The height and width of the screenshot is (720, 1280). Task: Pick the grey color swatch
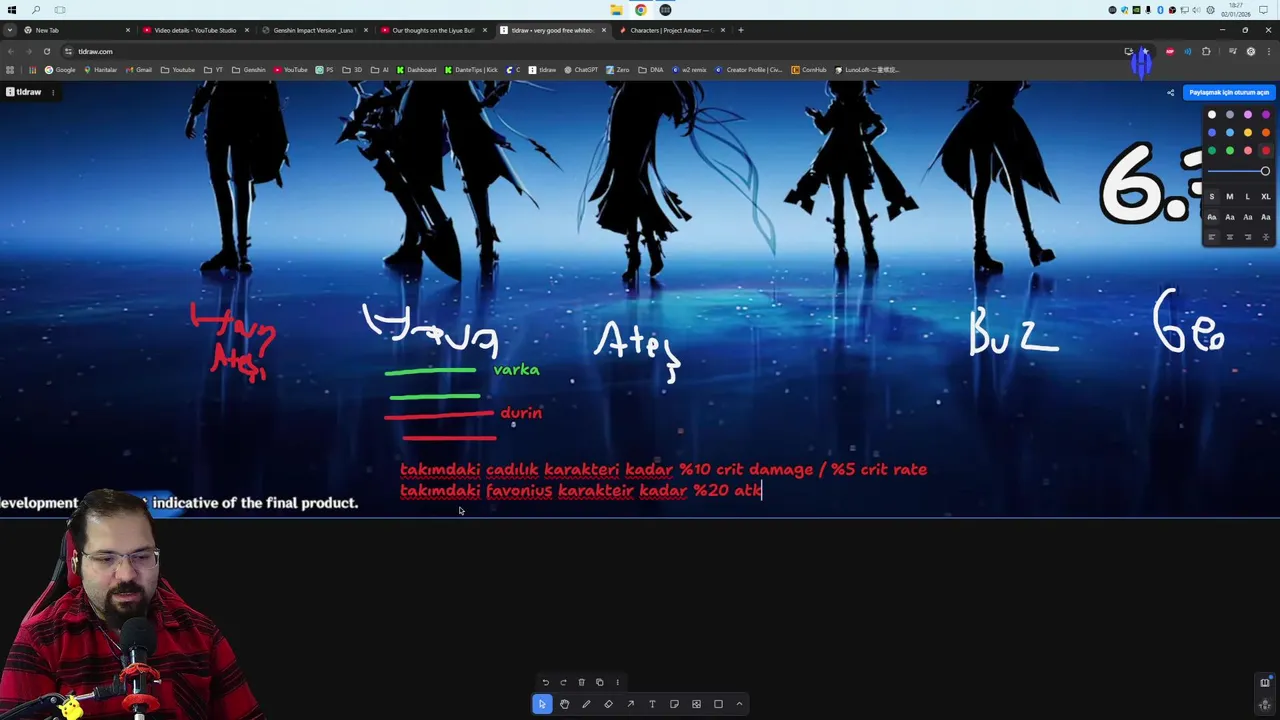[x=1230, y=115]
